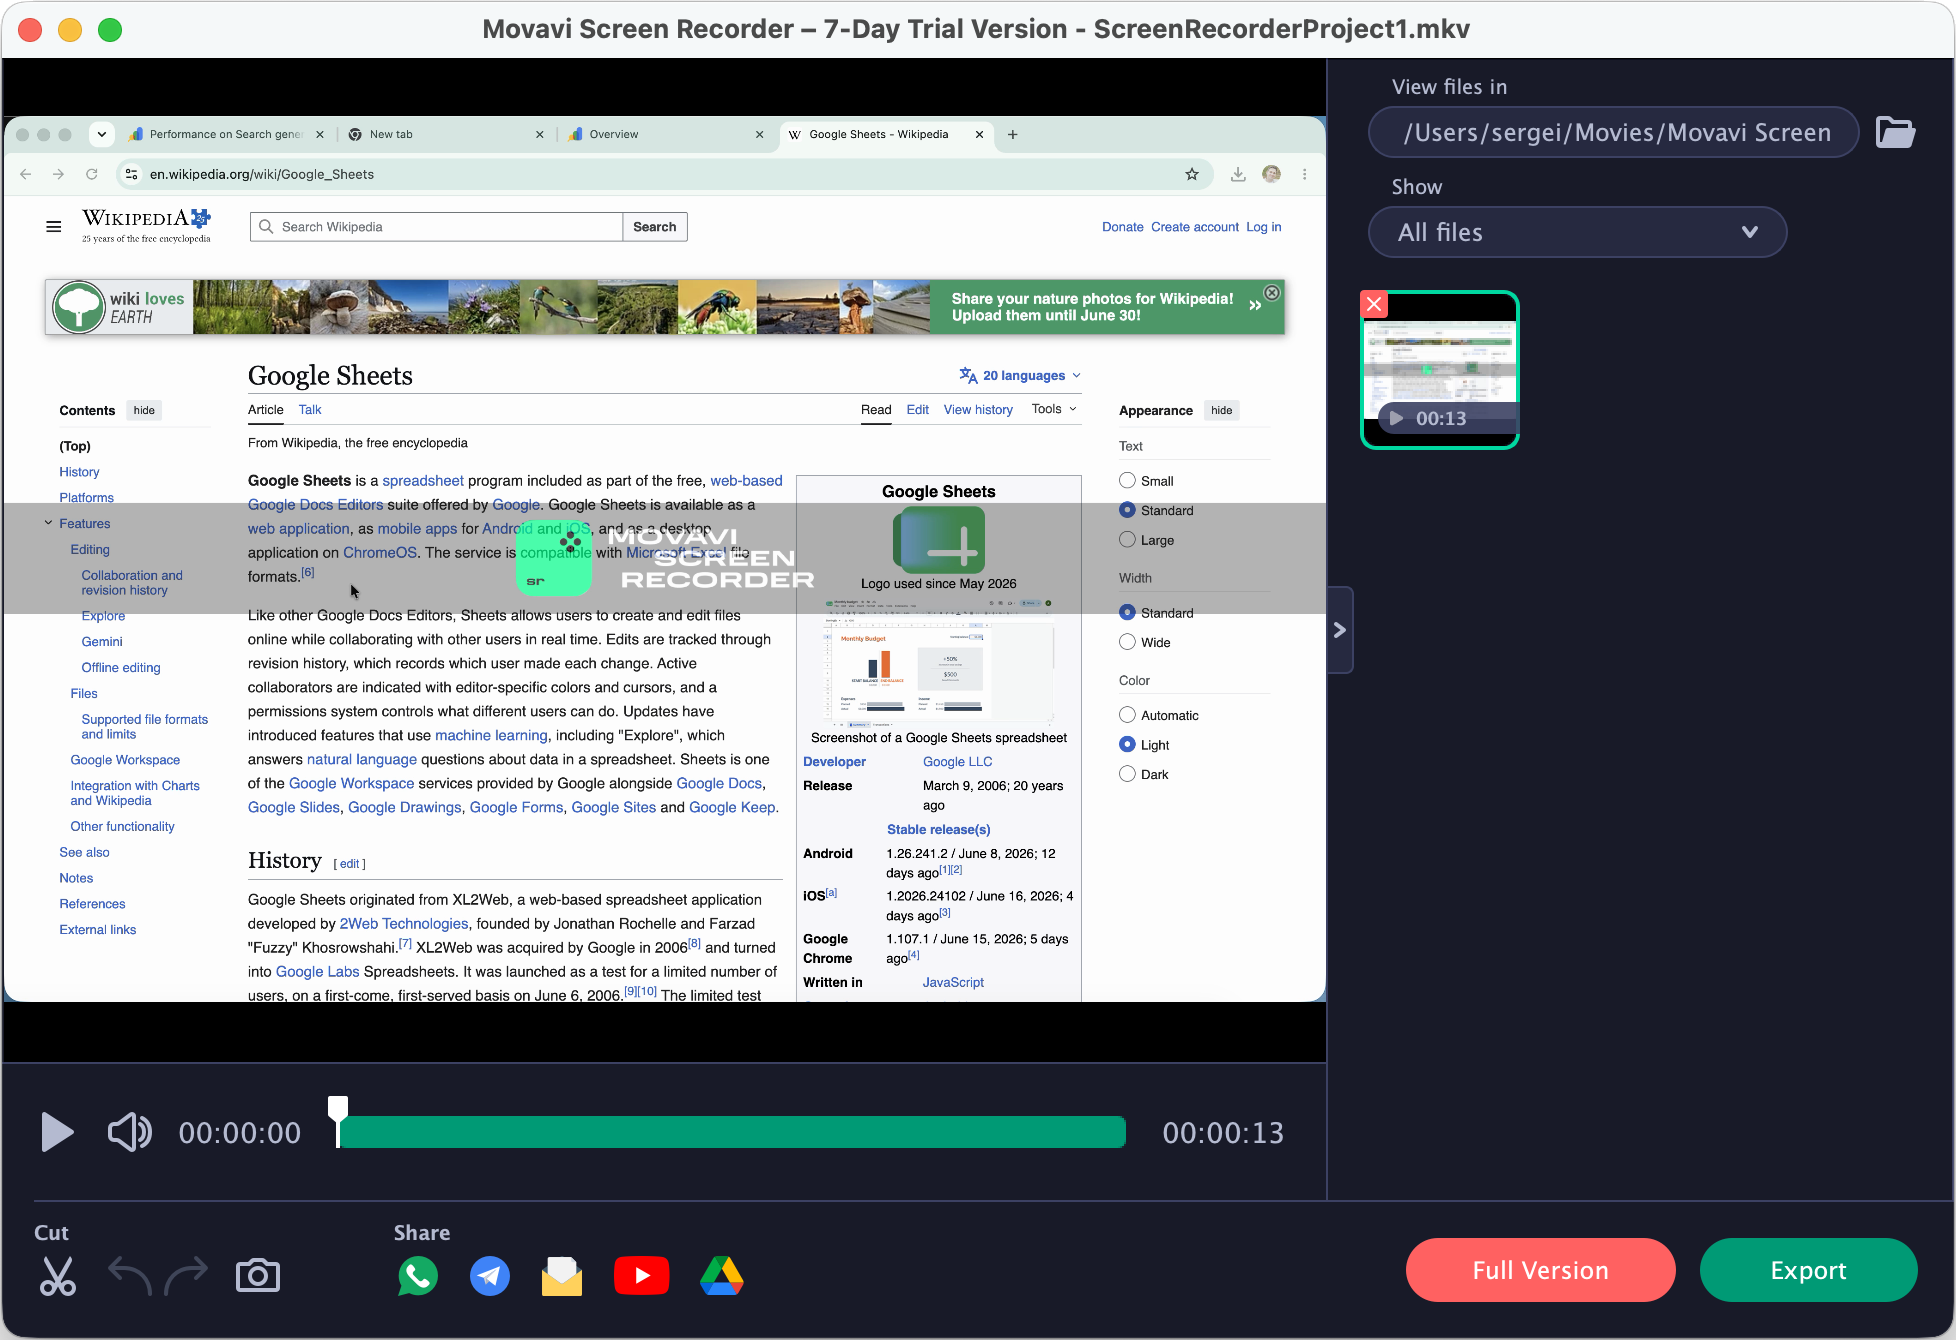The height and width of the screenshot is (1340, 1956).
Task: Hide the Appearance panel
Action: click(x=1222, y=410)
